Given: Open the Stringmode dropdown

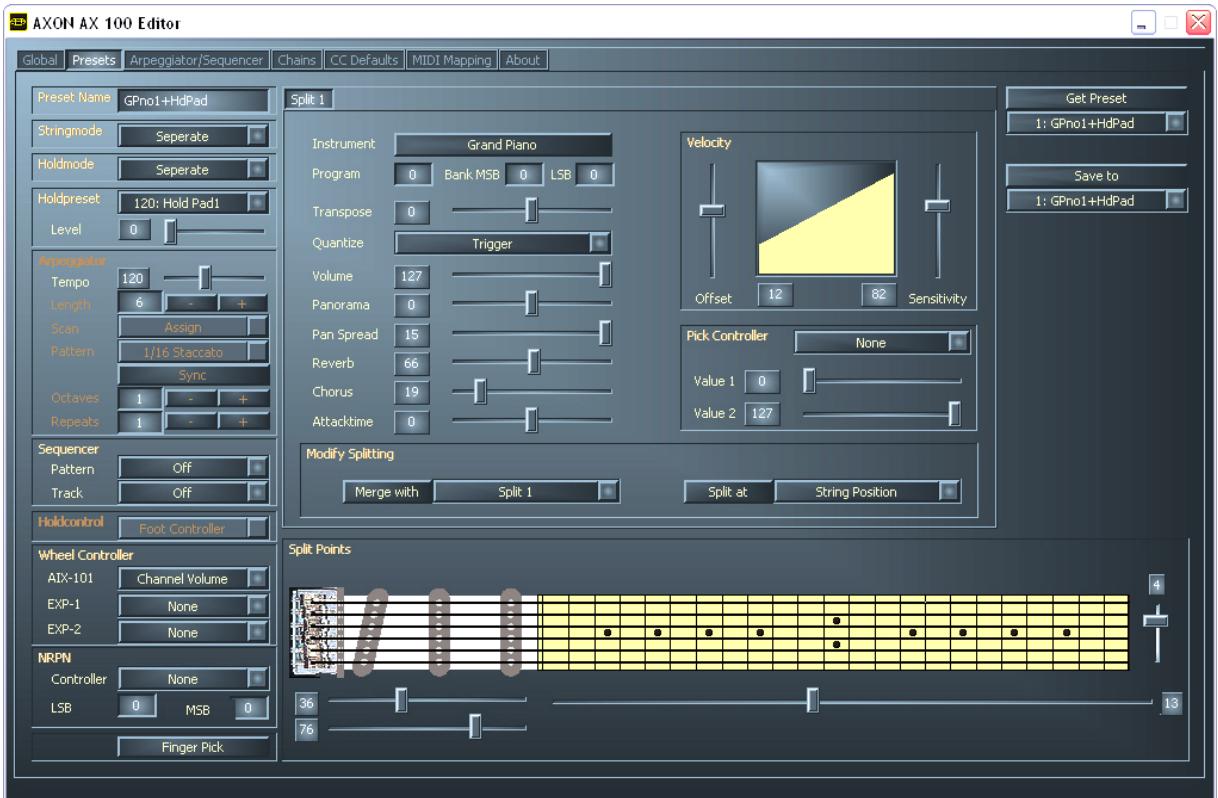Looking at the screenshot, I should click(194, 136).
